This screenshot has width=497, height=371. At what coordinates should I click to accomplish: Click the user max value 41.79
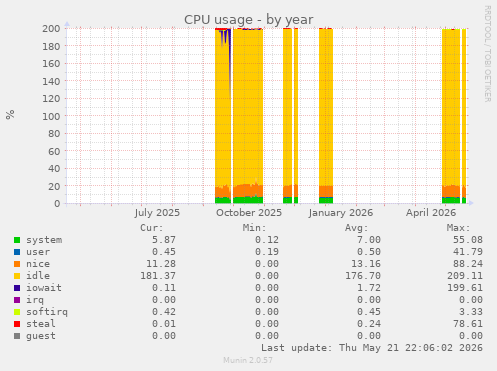(468, 252)
